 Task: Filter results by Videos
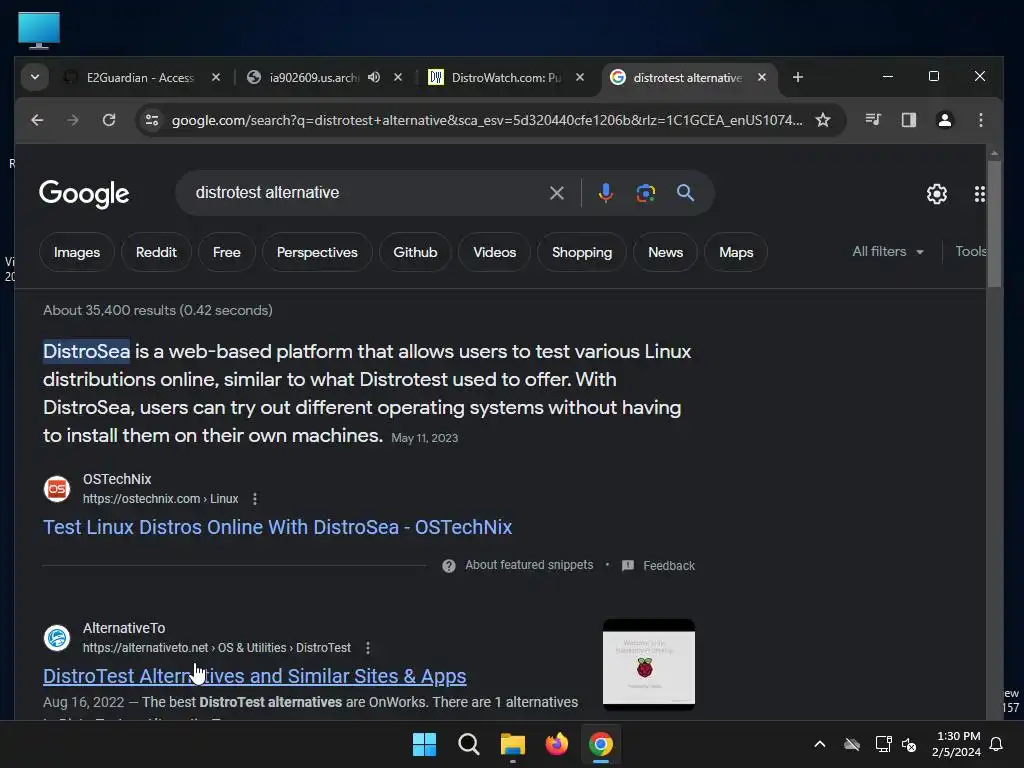click(x=494, y=252)
